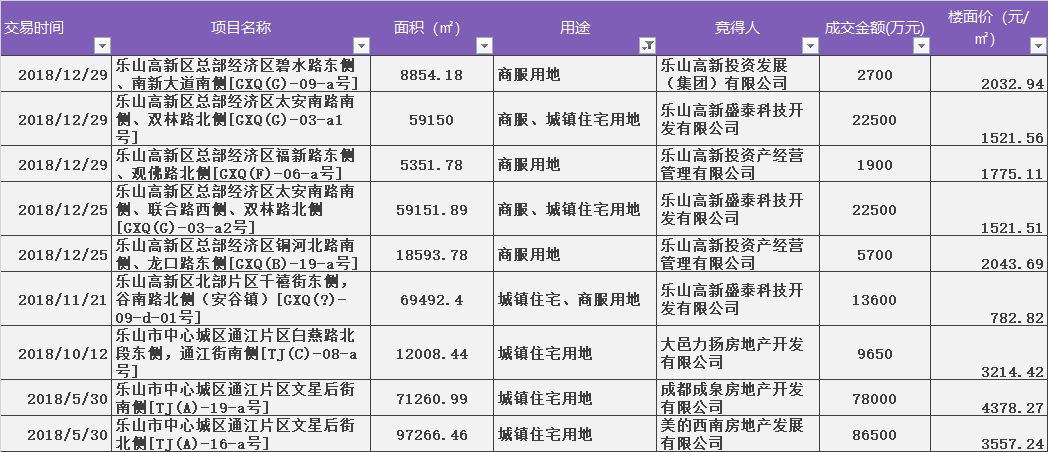Select floor price cell 1521.56
Viewport: 1048px width, 452px height.
[x=989, y=120]
